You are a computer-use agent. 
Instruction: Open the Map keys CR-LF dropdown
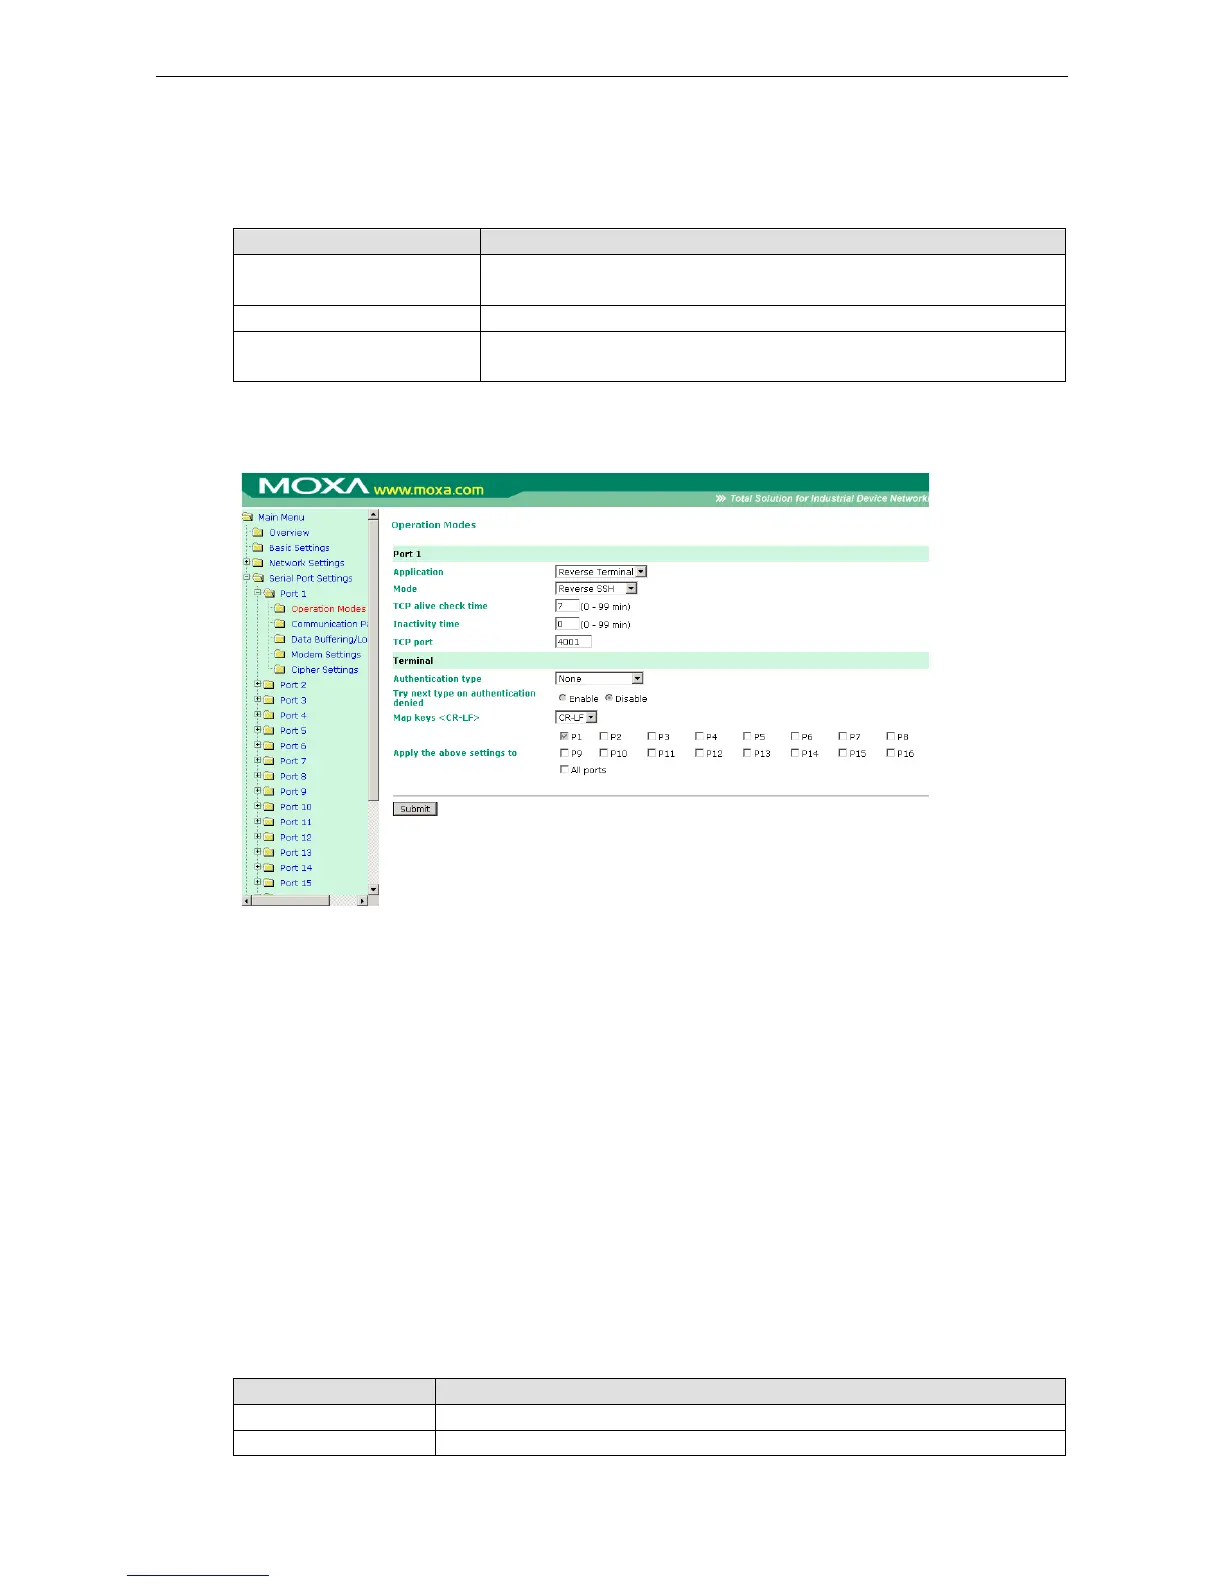(576, 717)
